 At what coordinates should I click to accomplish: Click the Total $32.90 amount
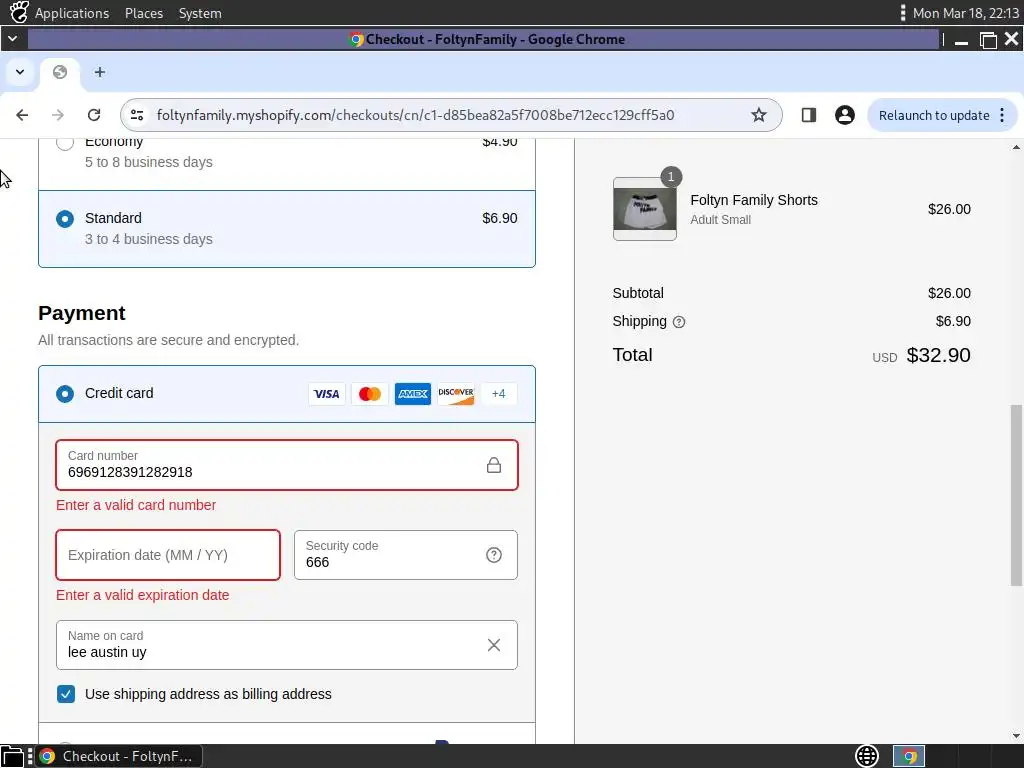tap(938, 355)
